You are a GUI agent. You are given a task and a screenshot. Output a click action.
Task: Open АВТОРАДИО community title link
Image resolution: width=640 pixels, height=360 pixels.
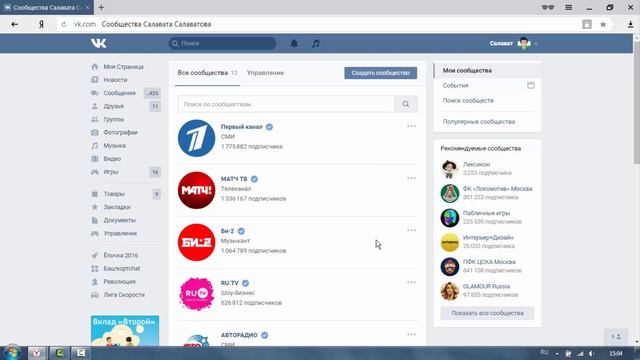tap(239, 335)
